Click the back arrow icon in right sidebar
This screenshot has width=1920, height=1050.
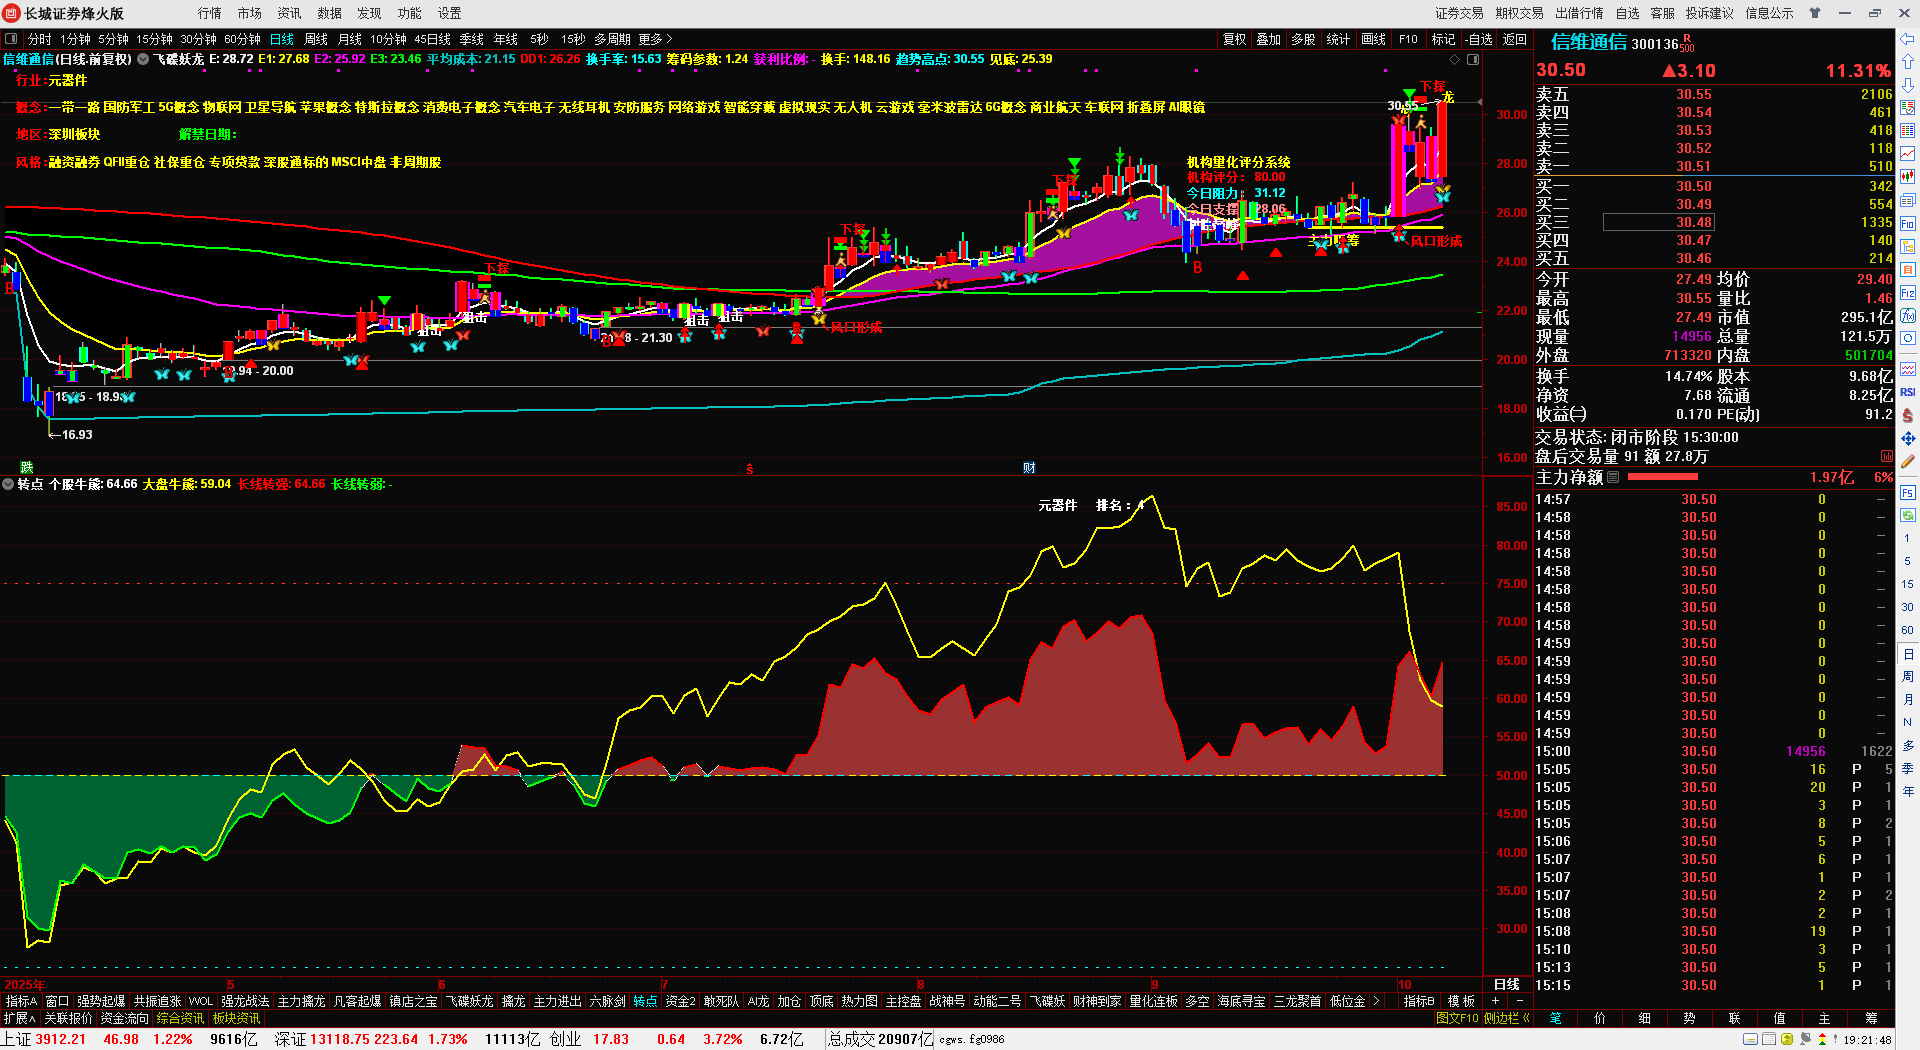[x=1908, y=39]
